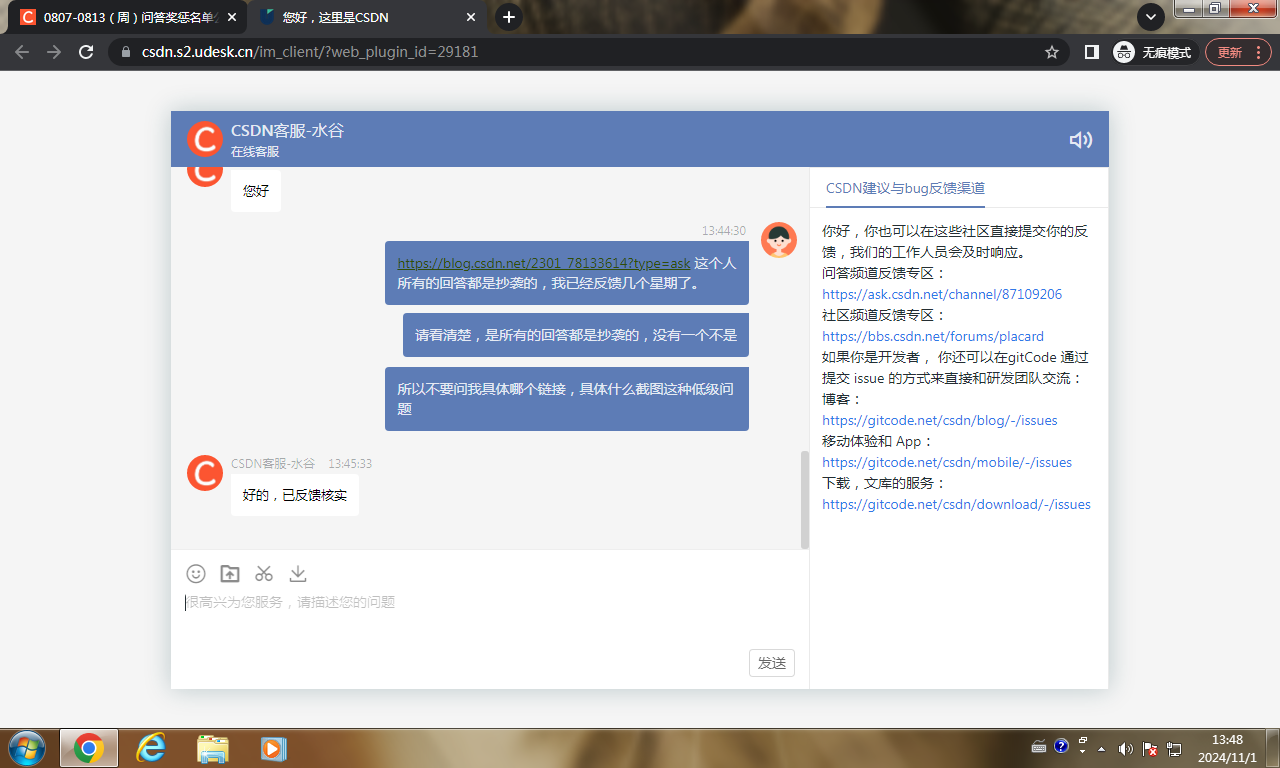The height and width of the screenshot is (768, 1280).
Task: Open the emoji picker in chat
Action: point(195,573)
